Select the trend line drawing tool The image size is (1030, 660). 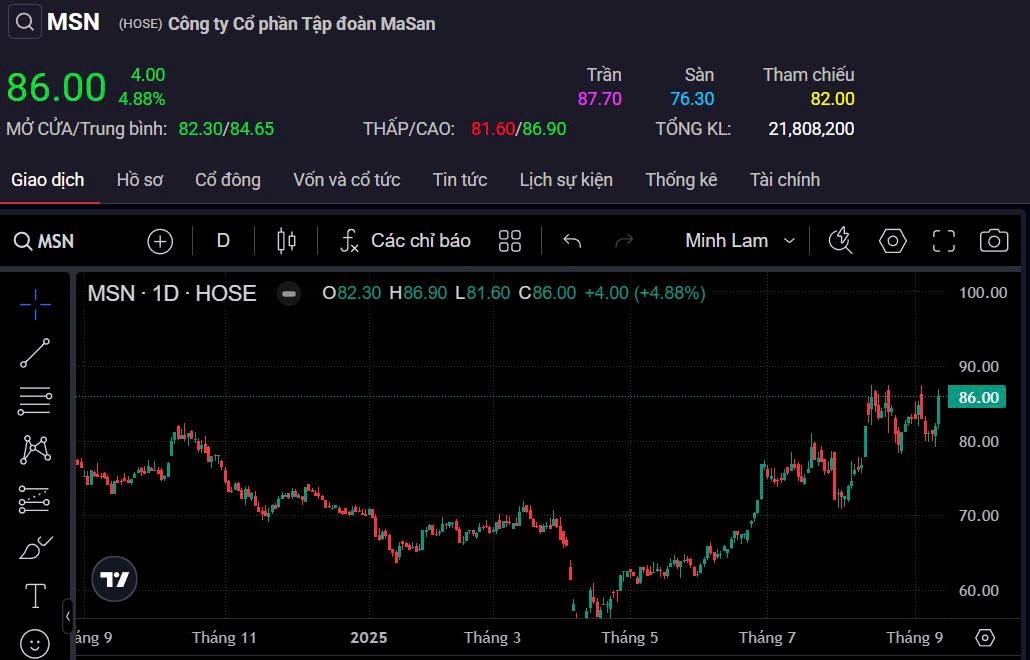(35, 353)
